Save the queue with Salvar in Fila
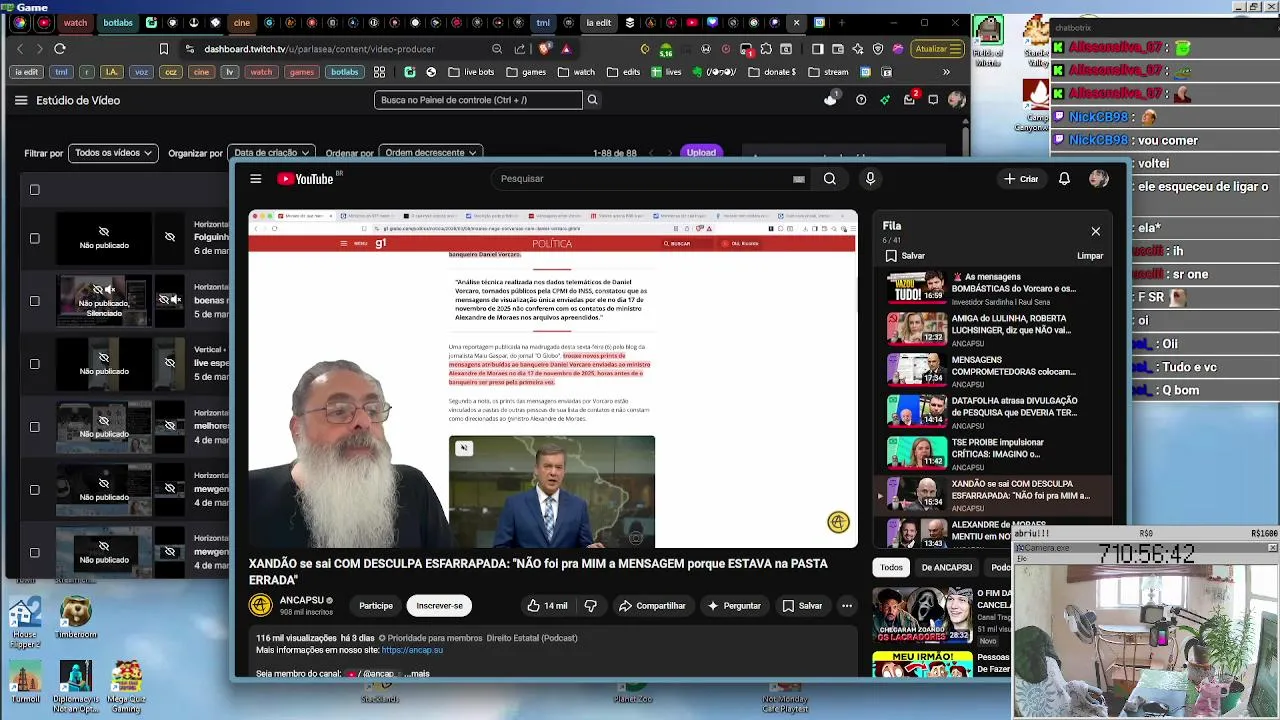 905,256
